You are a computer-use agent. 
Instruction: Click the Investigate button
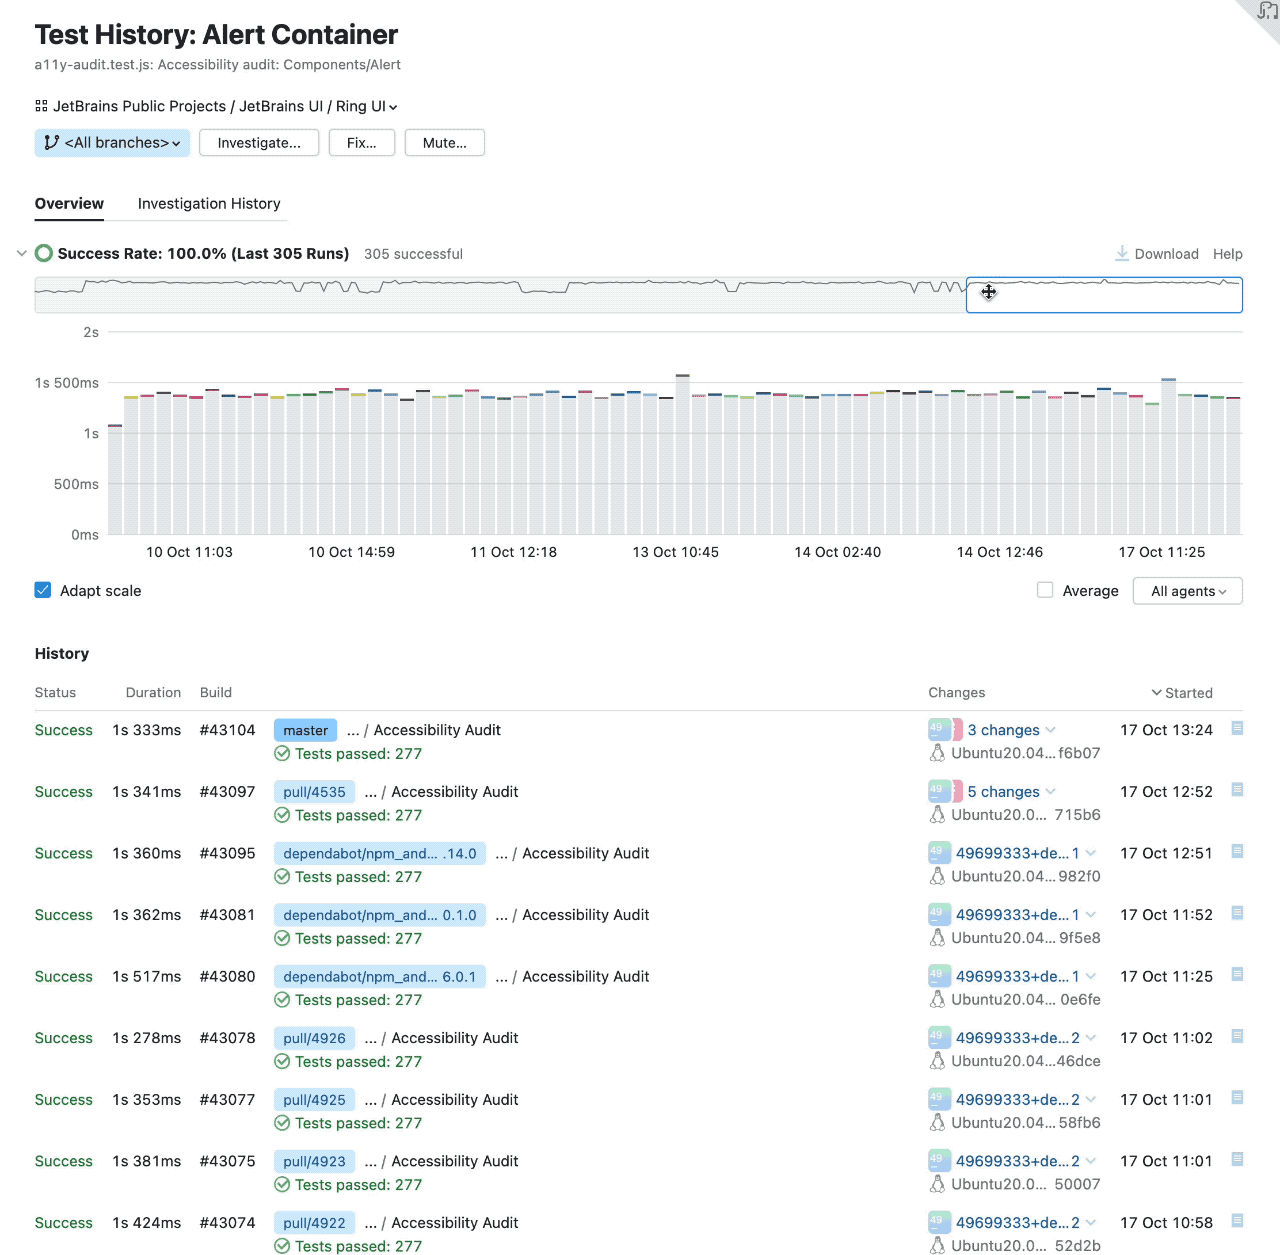[258, 142]
